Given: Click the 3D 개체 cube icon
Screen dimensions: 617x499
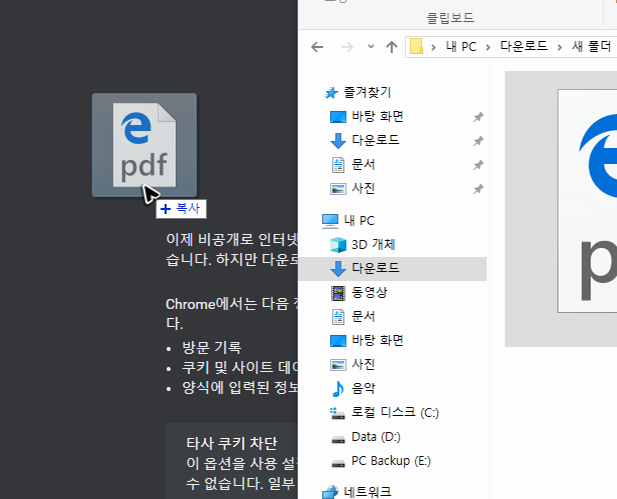Looking at the screenshot, I should point(338,245).
